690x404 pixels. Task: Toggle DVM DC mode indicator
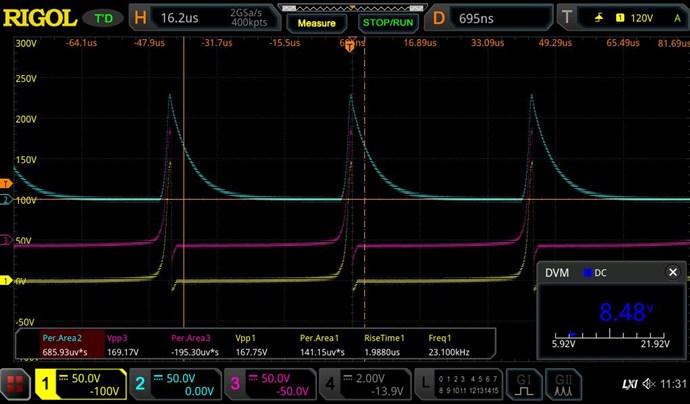click(595, 273)
